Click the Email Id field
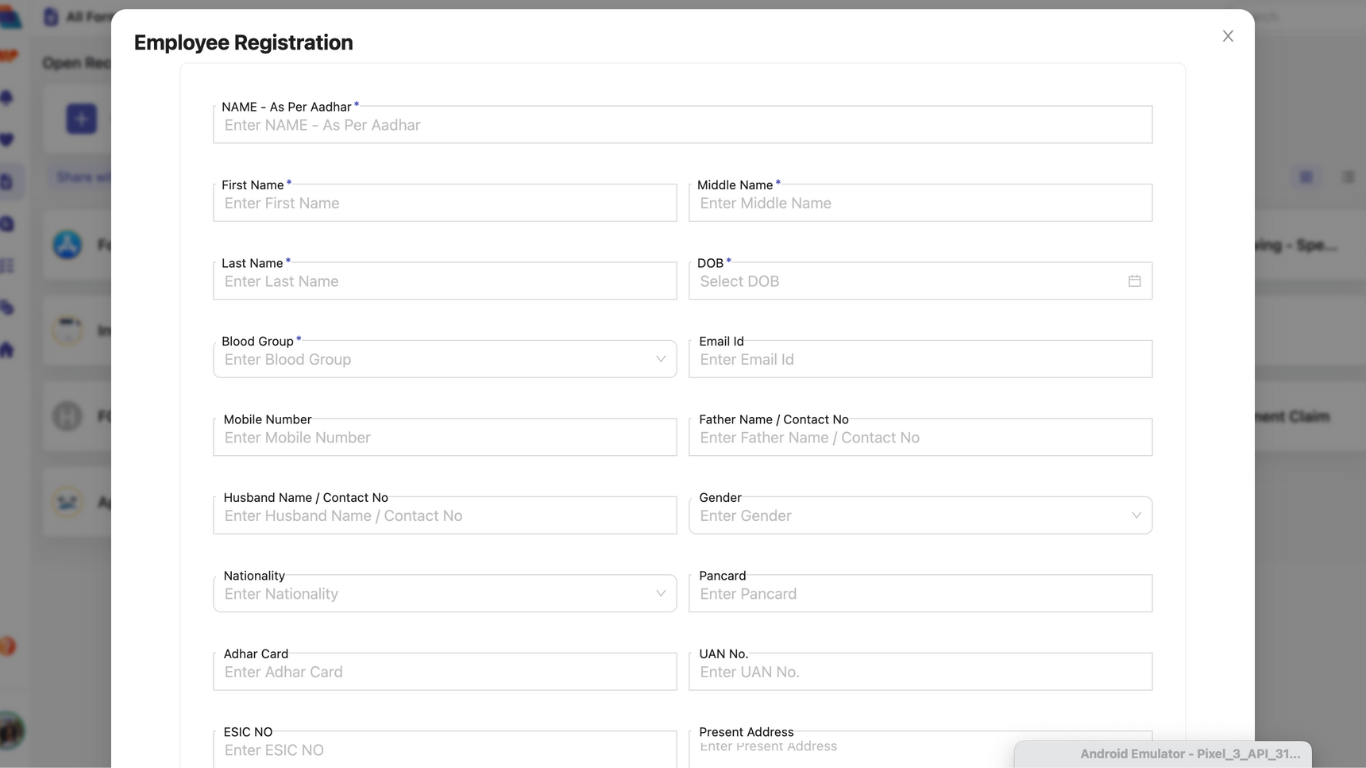Image resolution: width=1366 pixels, height=768 pixels. (920, 359)
